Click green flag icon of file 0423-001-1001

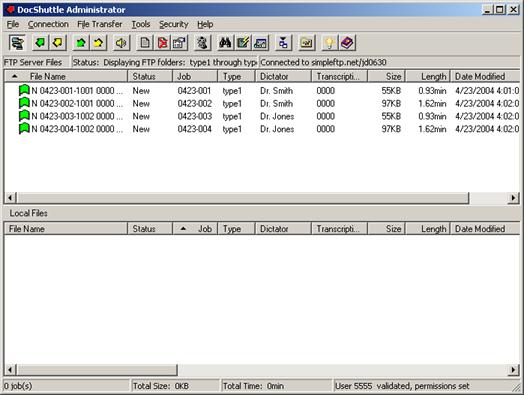coord(24,90)
